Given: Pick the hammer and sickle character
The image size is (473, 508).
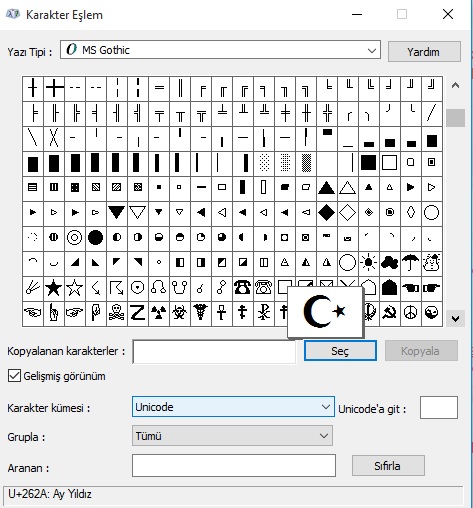Looking at the screenshot, I should click(389, 313).
